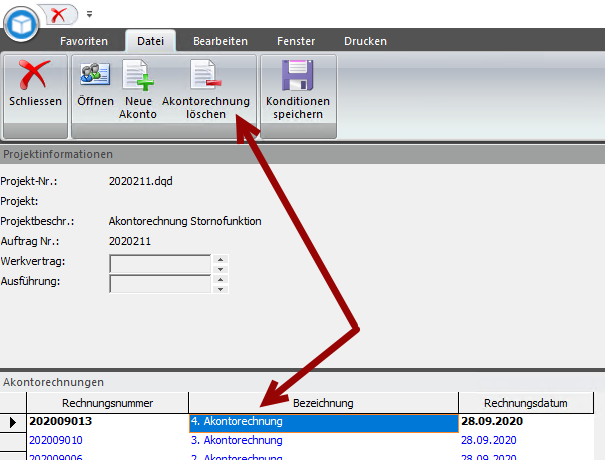Decrease the Ausführung value with down arrow
Screen dimensions: 605x460
221,289
